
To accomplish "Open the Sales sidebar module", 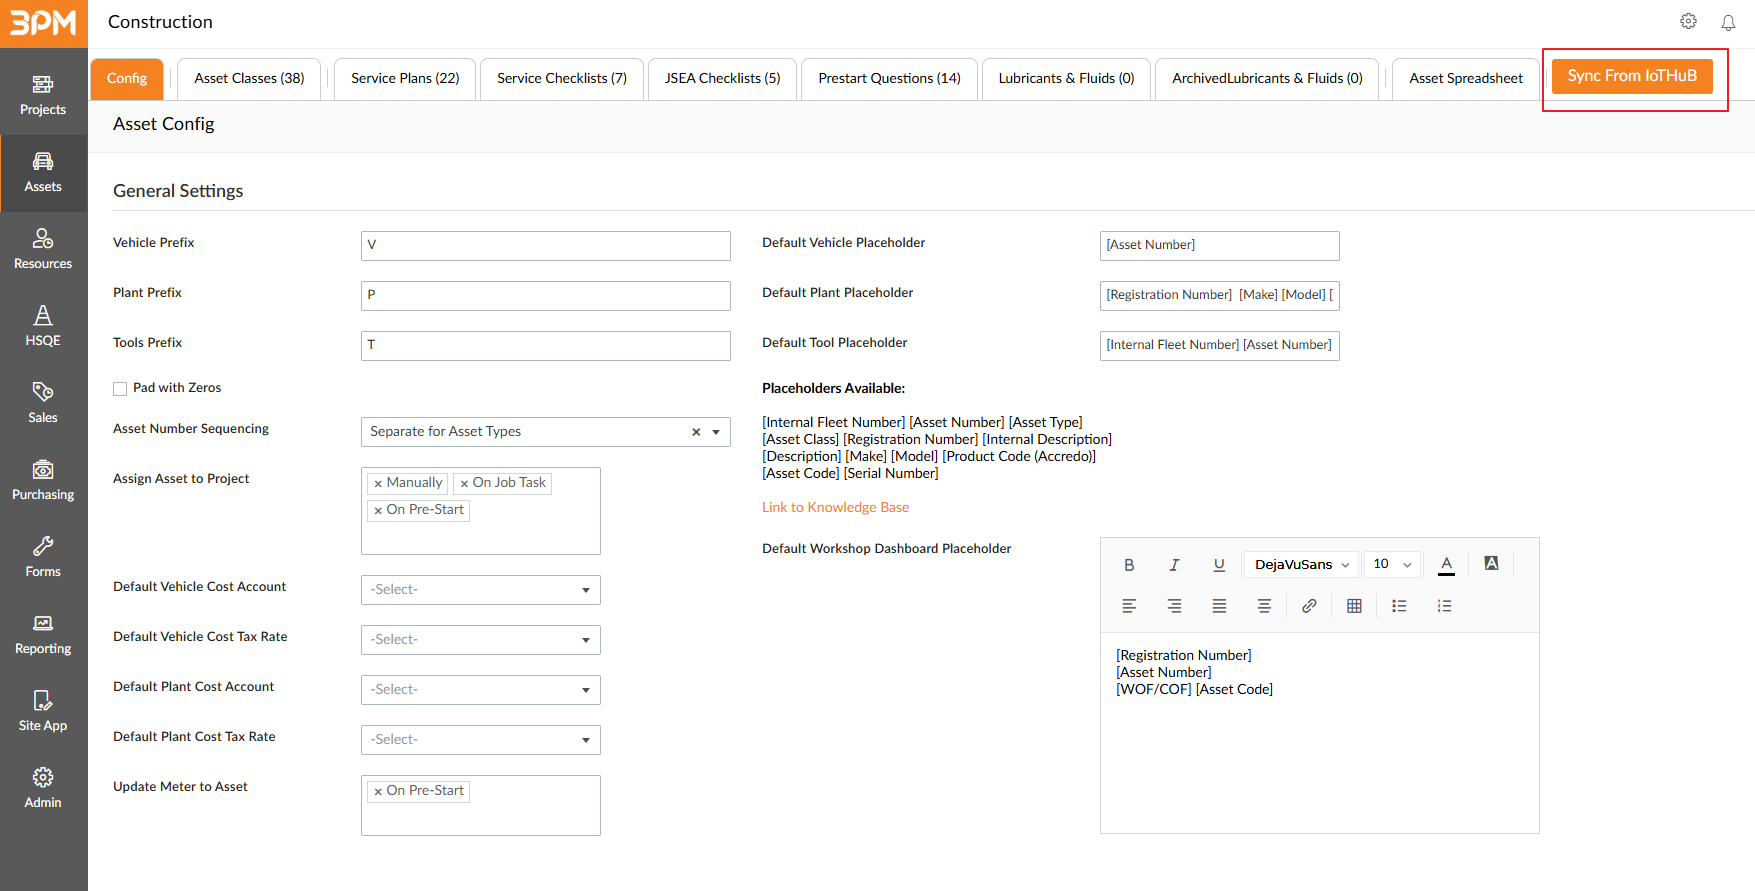I will [43, 404].
